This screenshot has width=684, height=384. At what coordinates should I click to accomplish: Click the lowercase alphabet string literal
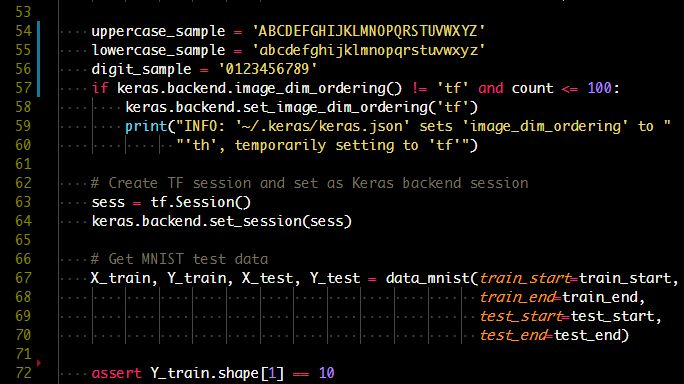369,50
